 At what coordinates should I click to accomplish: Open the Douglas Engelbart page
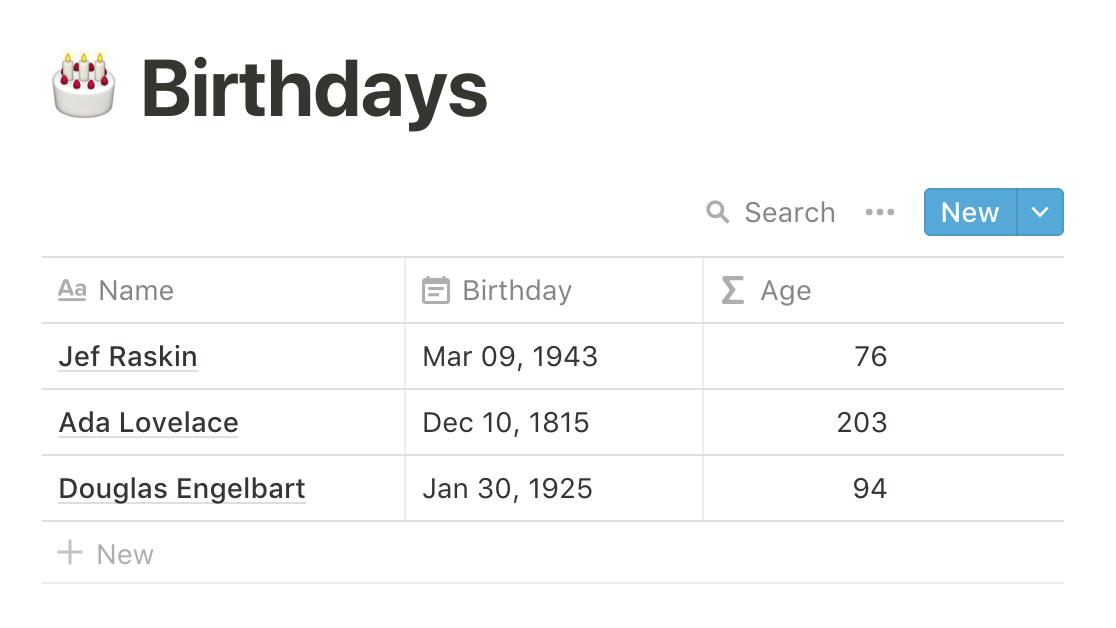[x=182, y=489]
